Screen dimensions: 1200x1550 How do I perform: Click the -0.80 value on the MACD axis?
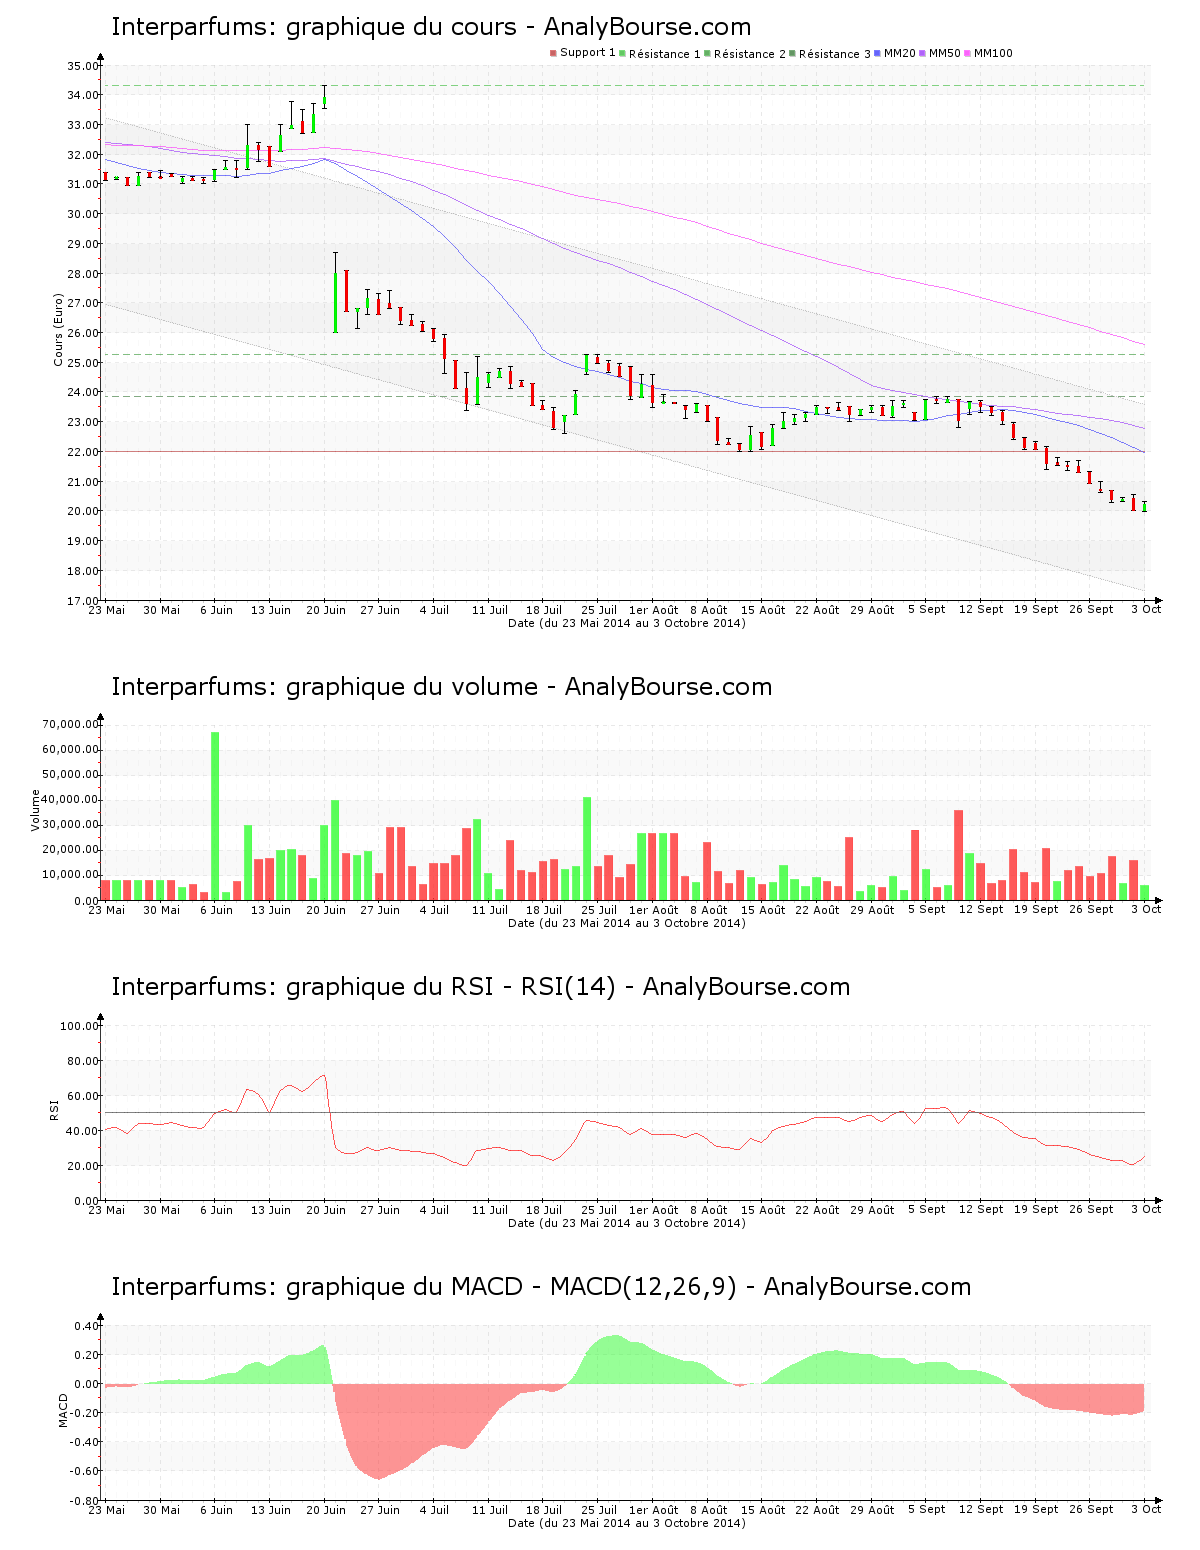[x=84, y=1501]
